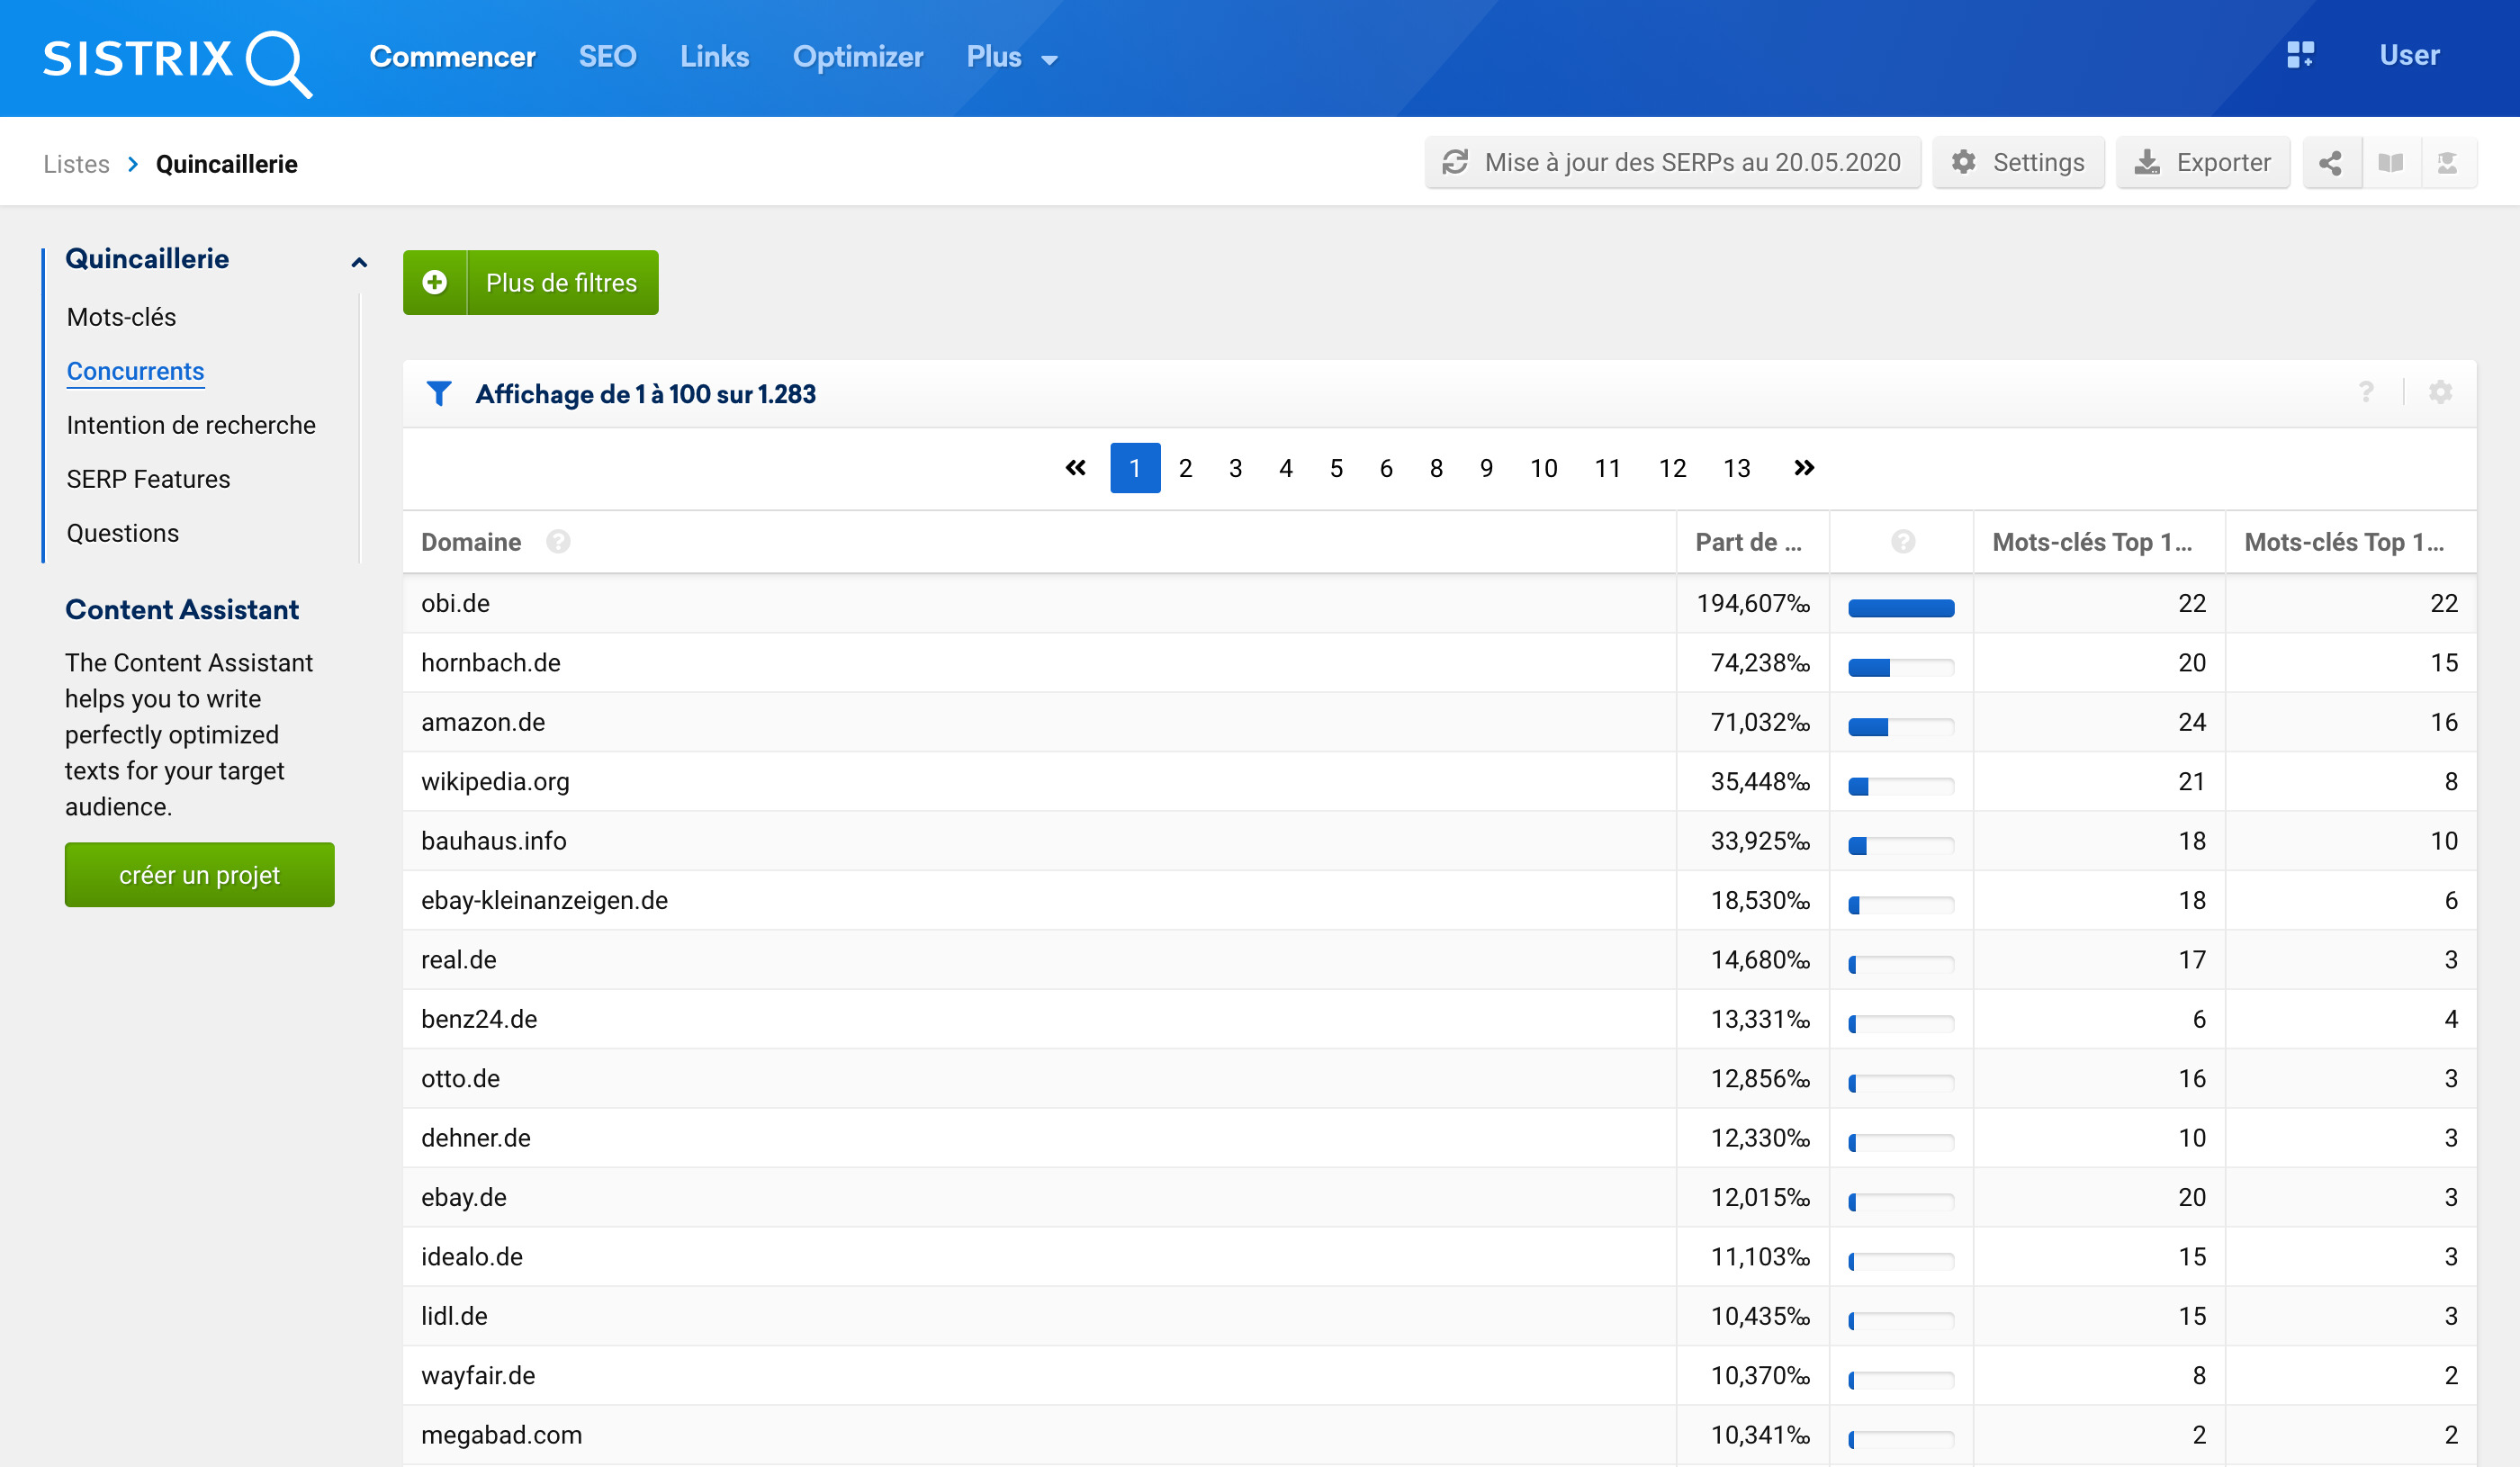Open the table settings gear icon
The height and width of the screenshot is (1467, 2520).
(2440, 392)
